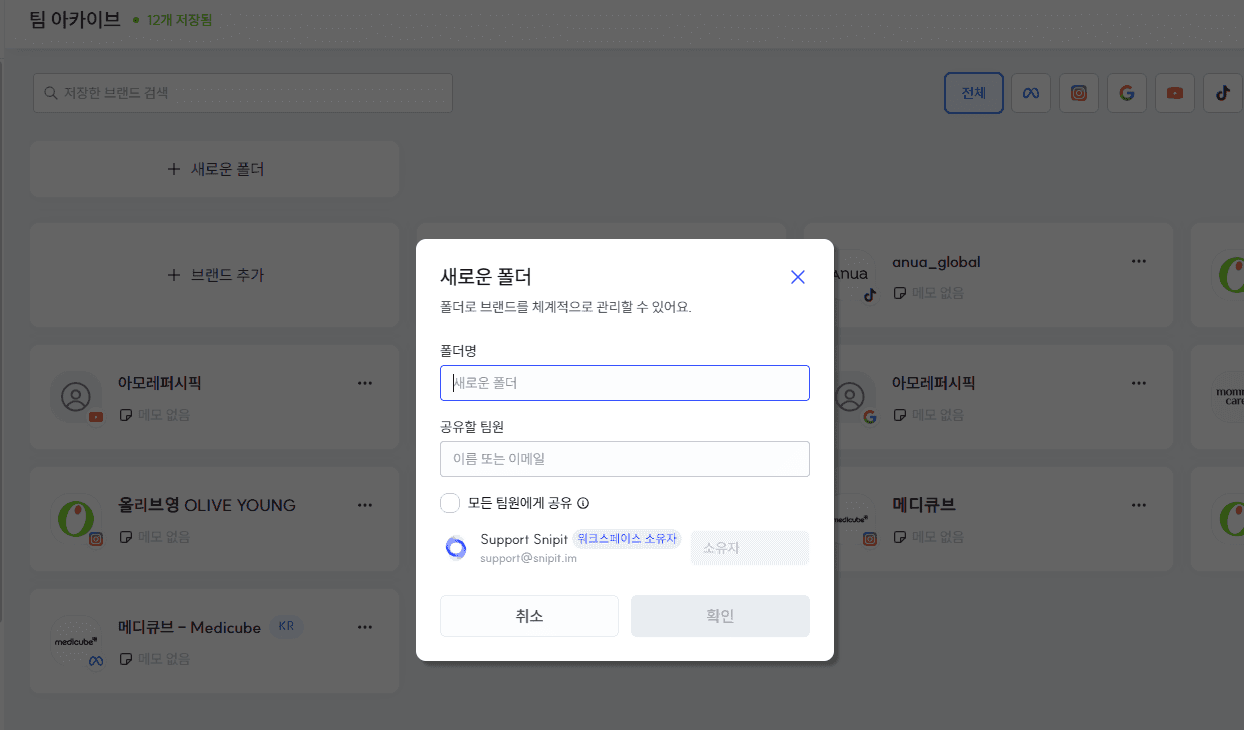Click the Support Snipit avatar icon
1244x730 pixels.
456,547
